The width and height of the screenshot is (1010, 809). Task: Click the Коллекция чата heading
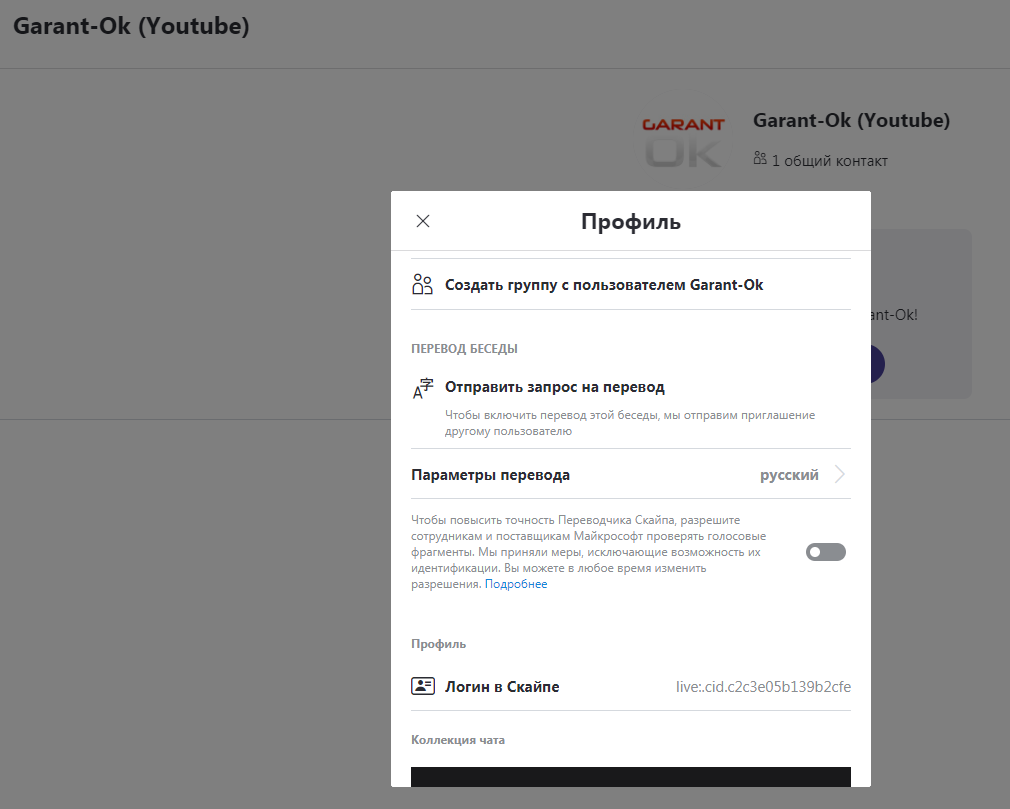(458, 740)
